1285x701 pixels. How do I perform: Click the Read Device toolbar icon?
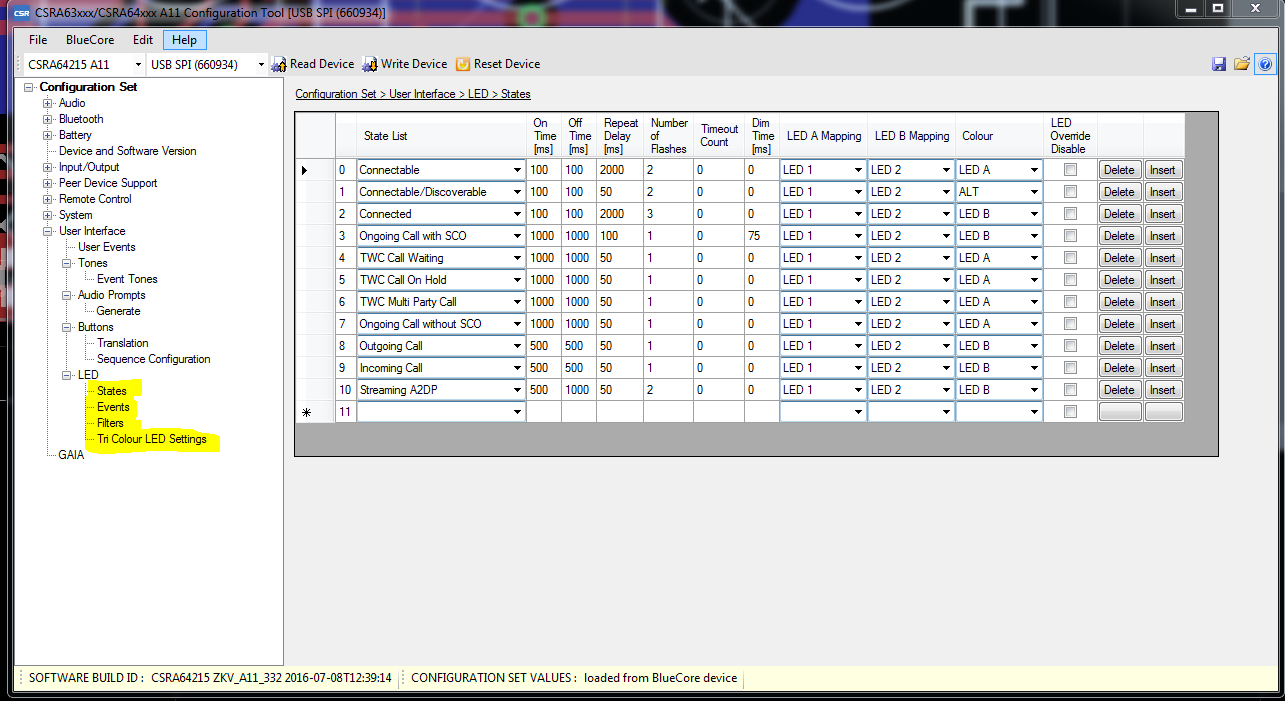point(279,64)
